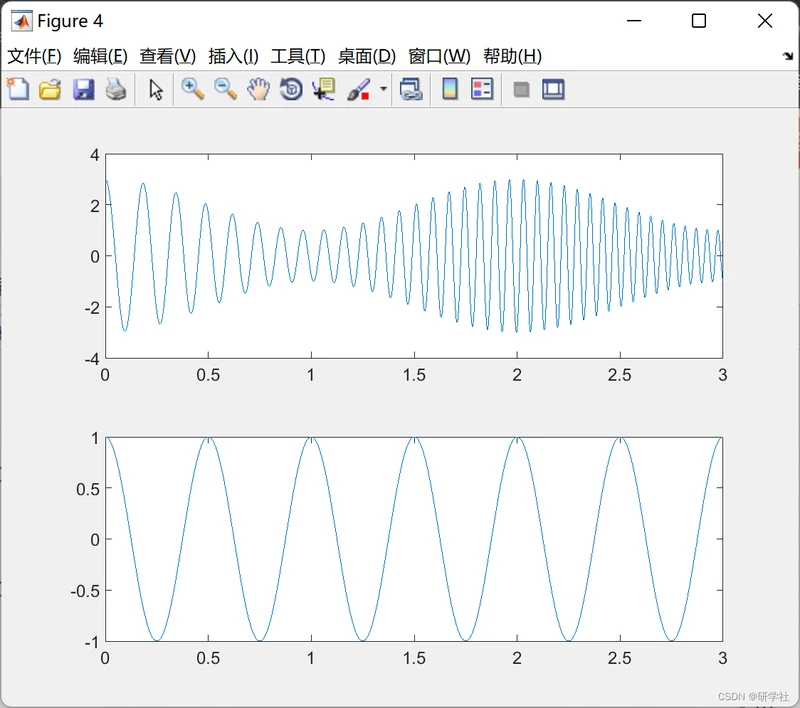Activate the Data Cursor tool
This screenshot has height=708, width=800.
(324, 89)
